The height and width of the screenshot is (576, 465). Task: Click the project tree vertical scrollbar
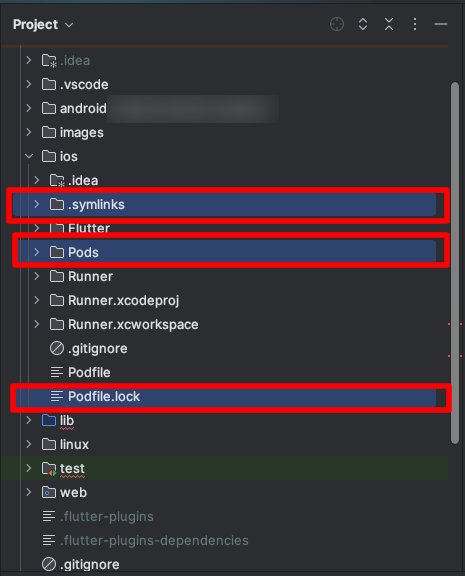coord(455,263)
